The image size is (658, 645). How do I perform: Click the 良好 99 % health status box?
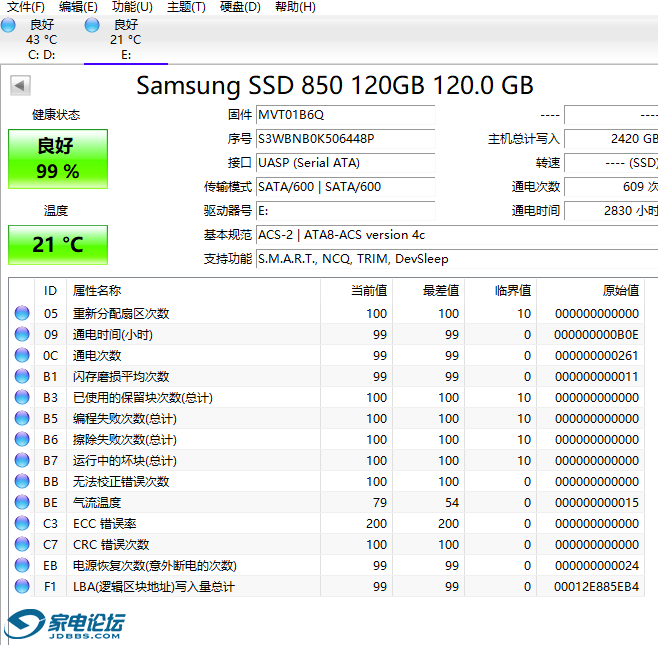[58, 159]
